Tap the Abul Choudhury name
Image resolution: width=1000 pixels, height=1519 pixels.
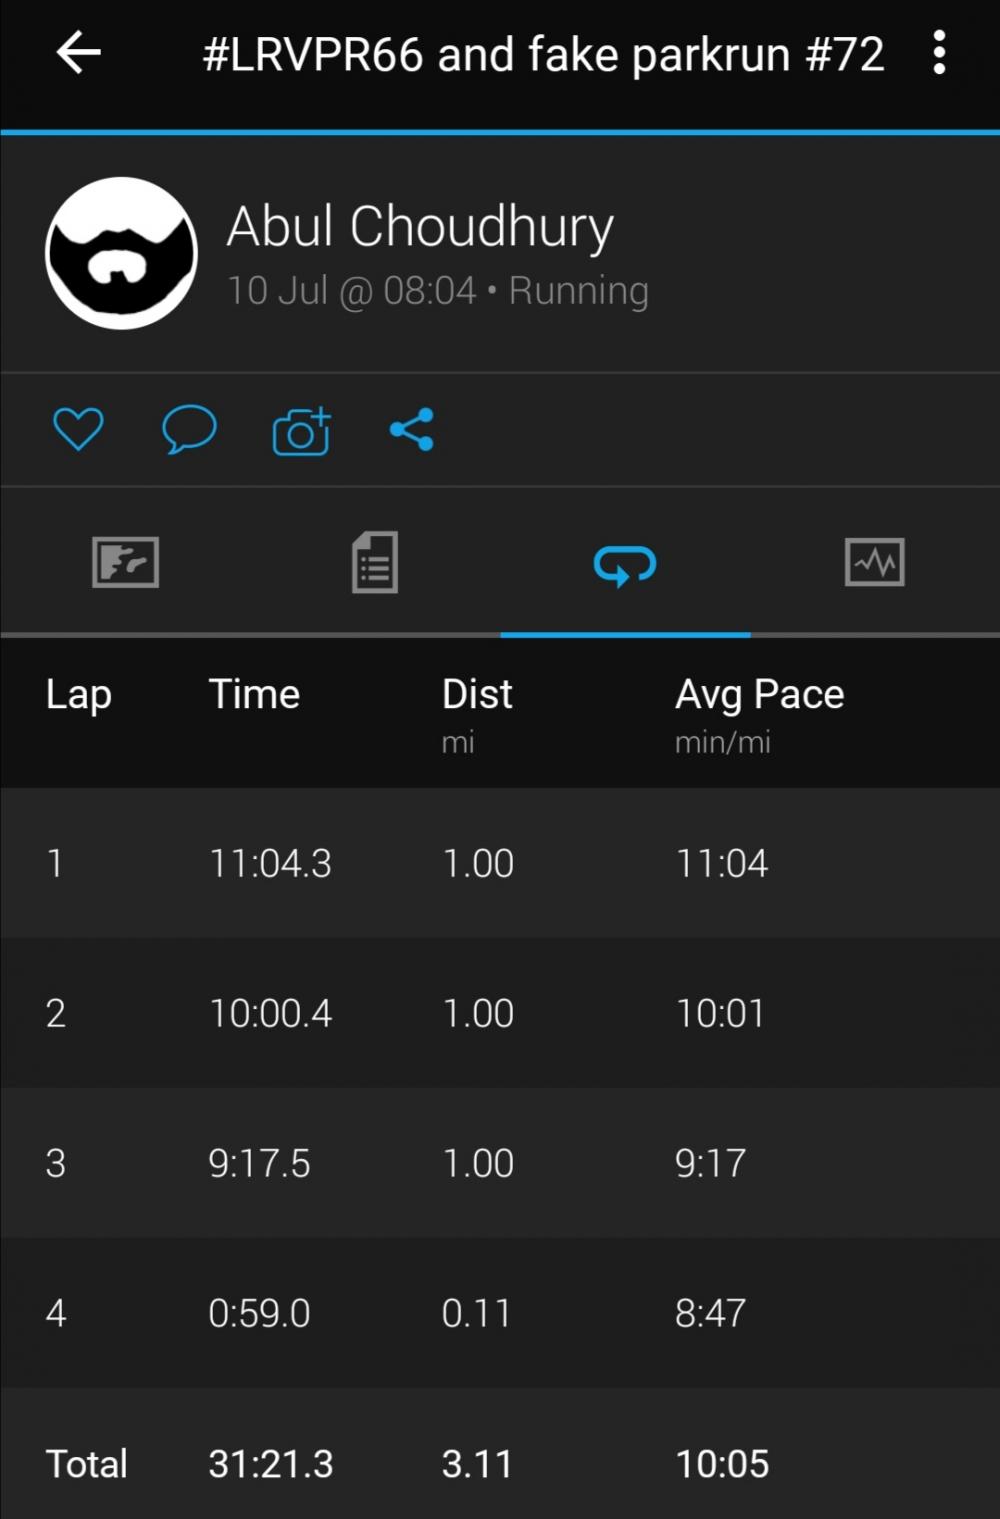(420, 227)
